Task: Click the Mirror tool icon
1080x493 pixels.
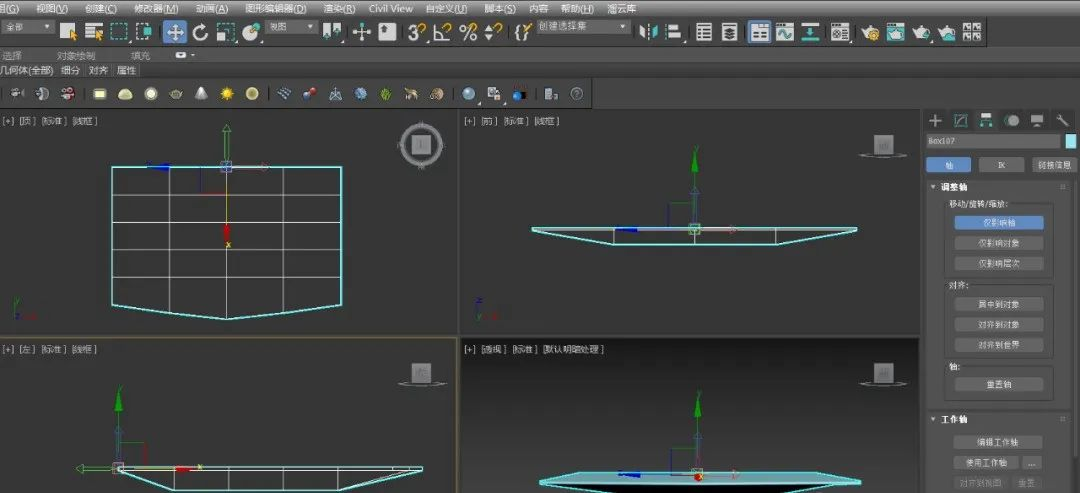Action: 648,32
